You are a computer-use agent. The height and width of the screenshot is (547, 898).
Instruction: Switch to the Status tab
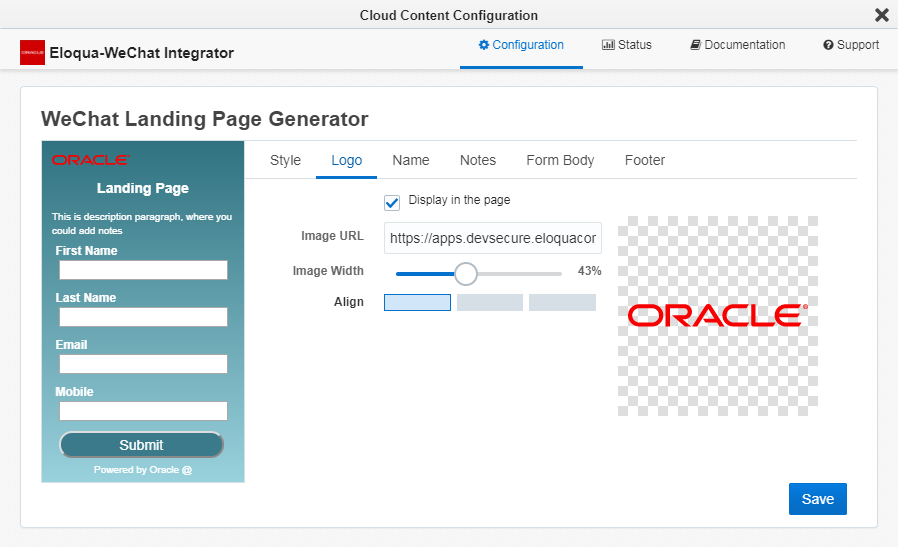pos(627,45)
